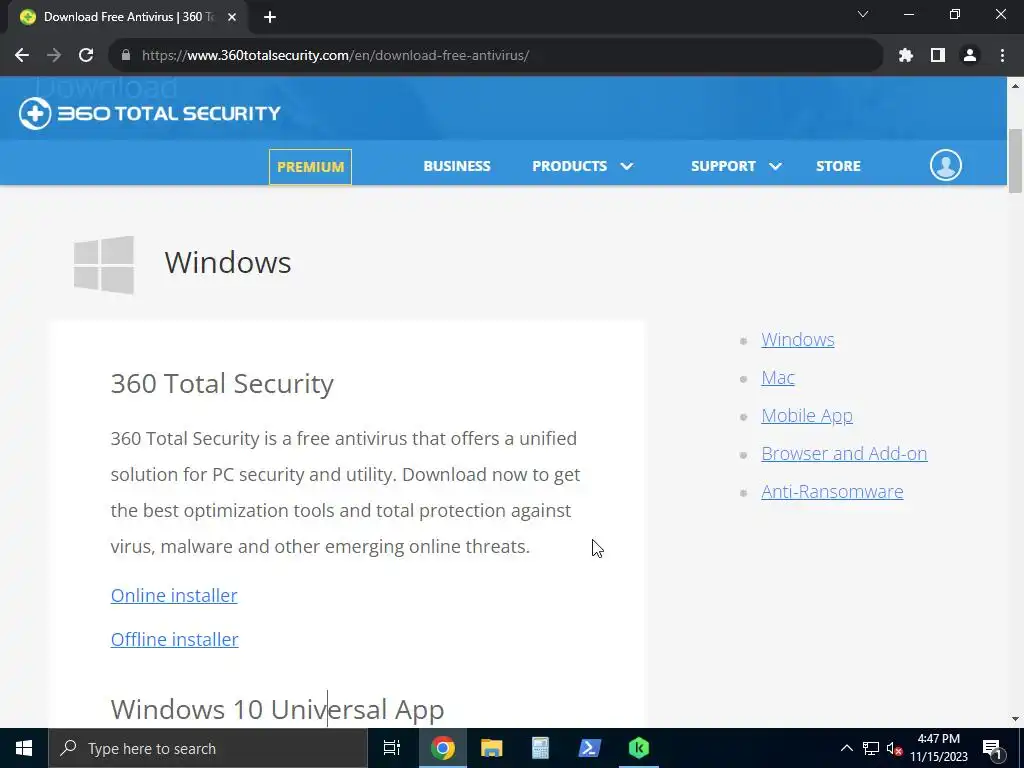Click the Online installer link
The width and height of the screenshot is (1024, 768).
174,596
